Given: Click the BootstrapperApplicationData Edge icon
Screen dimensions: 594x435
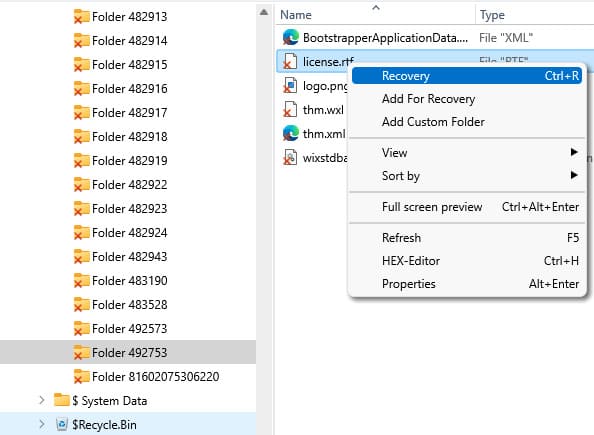Looking at the screenshot, I should (x=291, y=37).
